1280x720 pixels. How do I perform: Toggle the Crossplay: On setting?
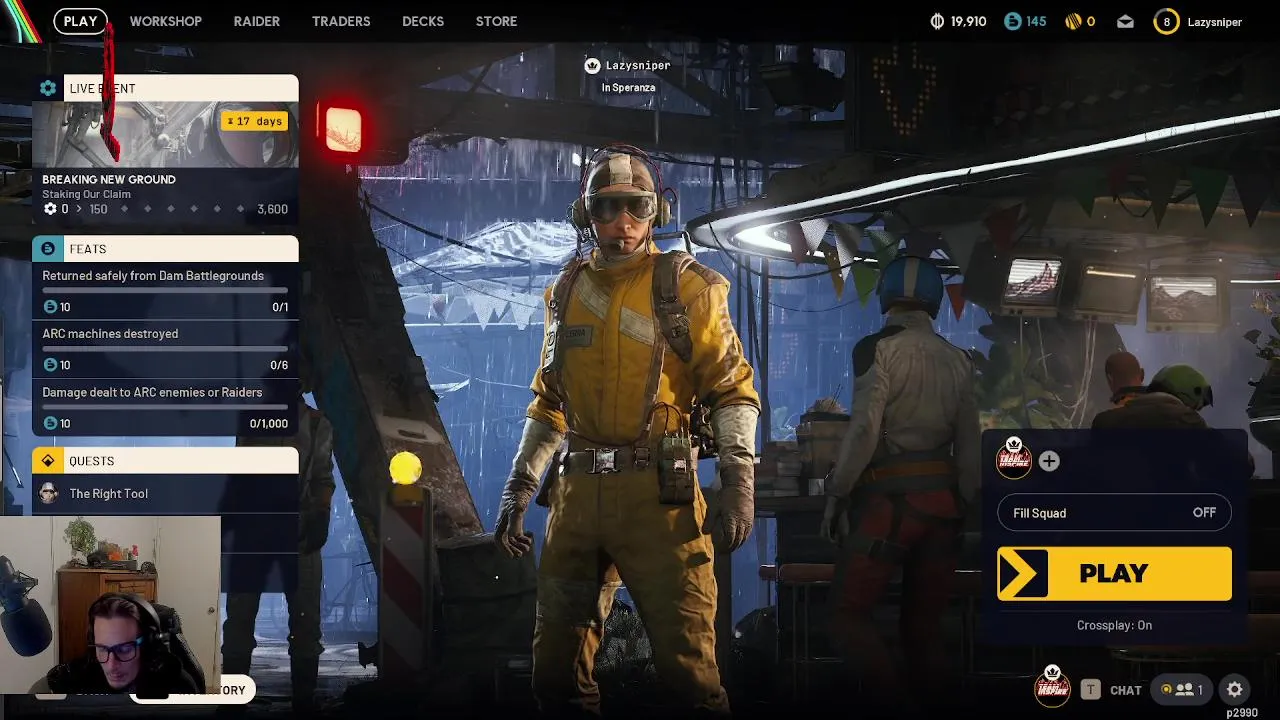1114,625
